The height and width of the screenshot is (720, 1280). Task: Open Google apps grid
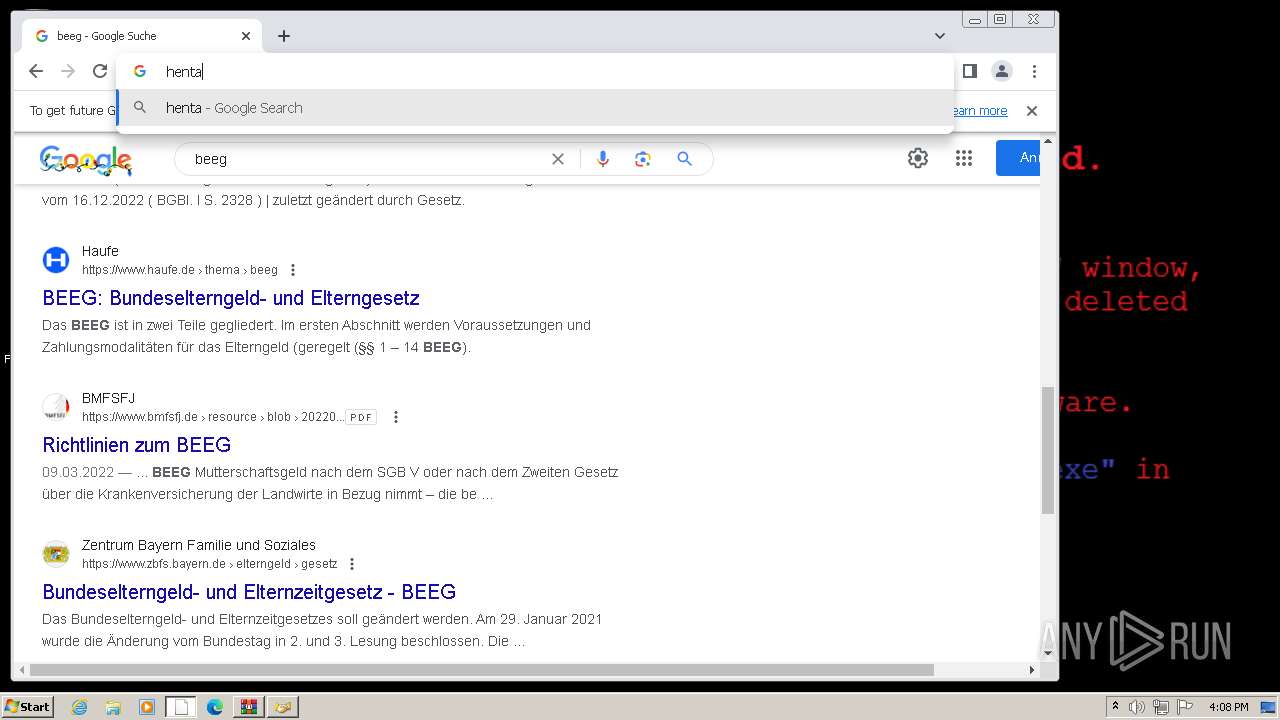(x=964, y=158)
